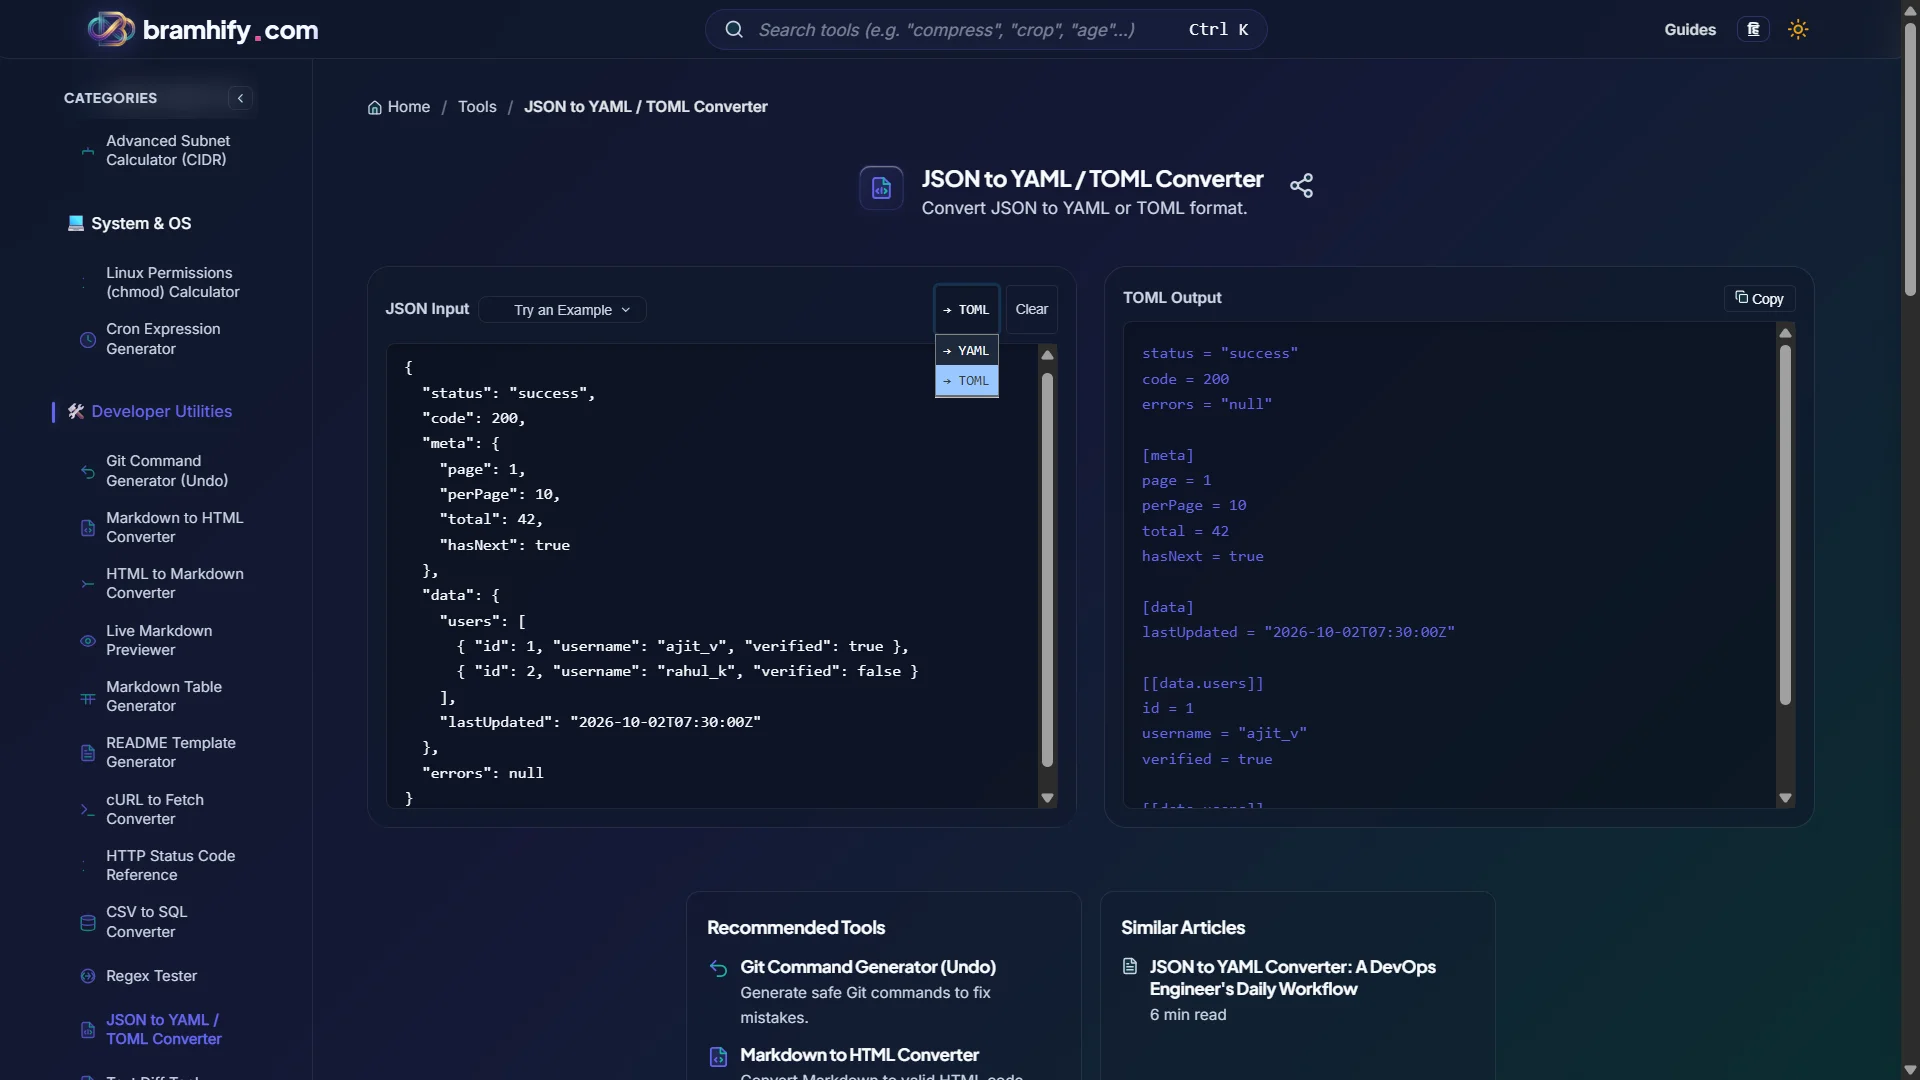Click the Recommended Git Command Generator icon

pos(718,968)
